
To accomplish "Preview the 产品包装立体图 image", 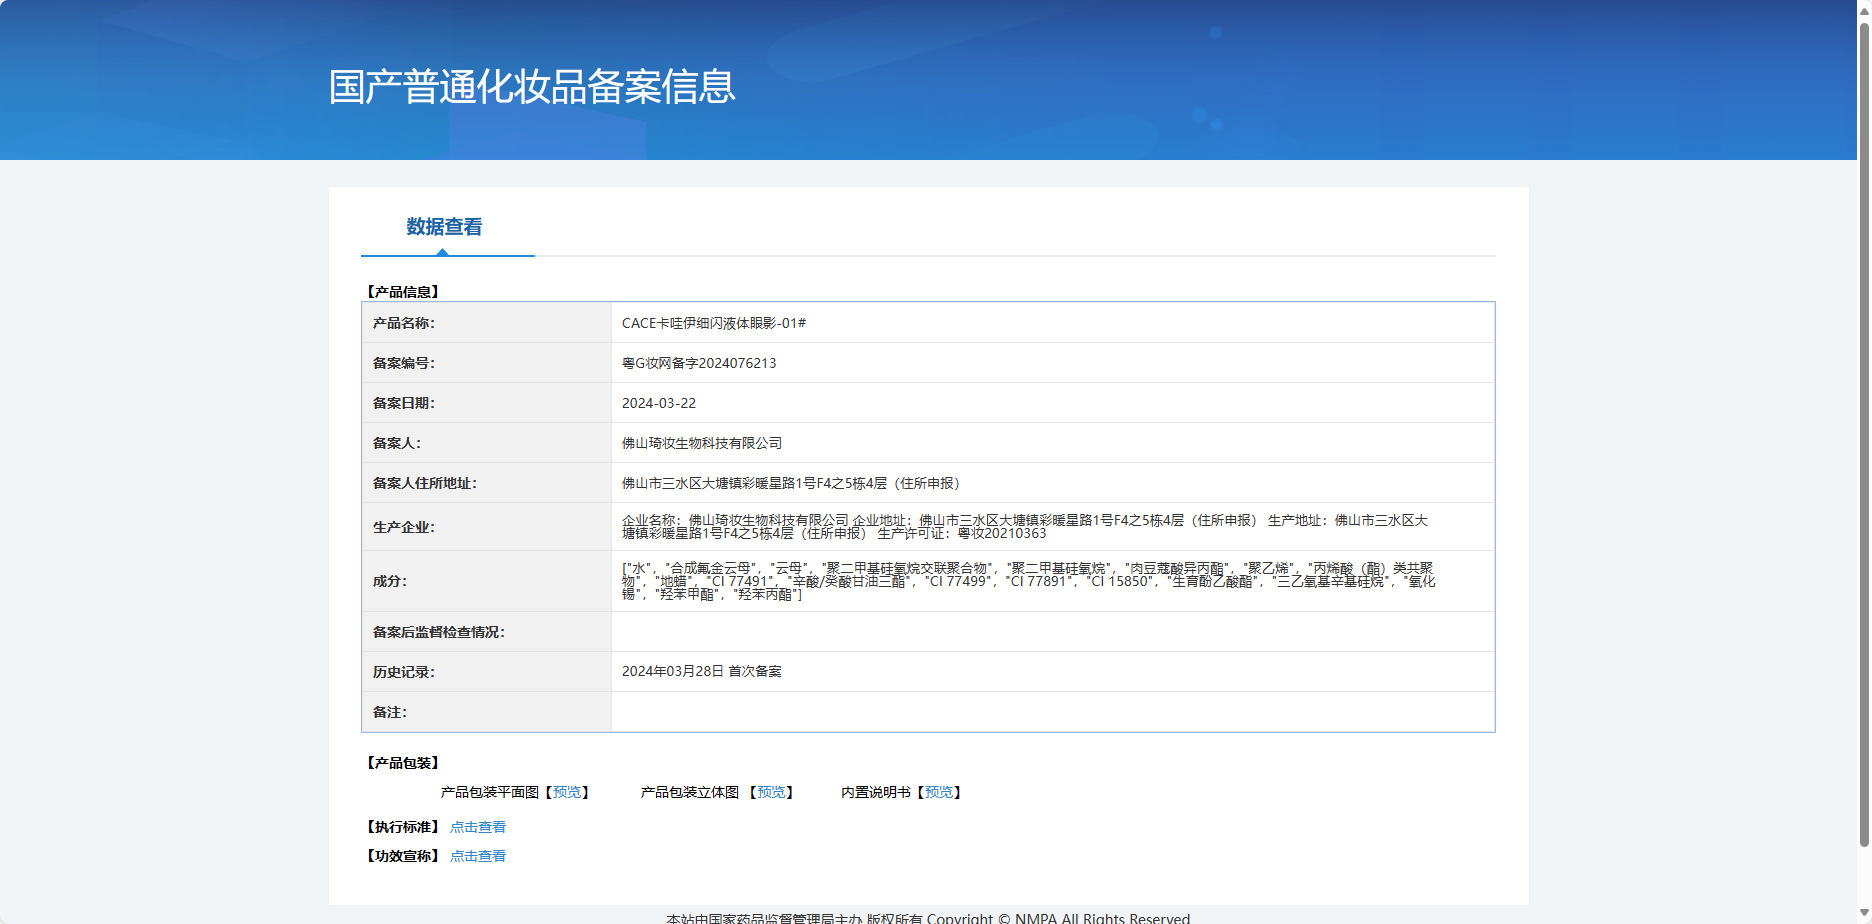I will 771,792.
